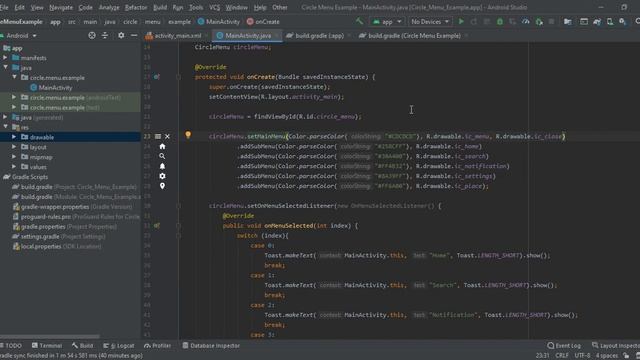
Task: Toggle code fold marker at onCreate method
Action: coord(178,77)
